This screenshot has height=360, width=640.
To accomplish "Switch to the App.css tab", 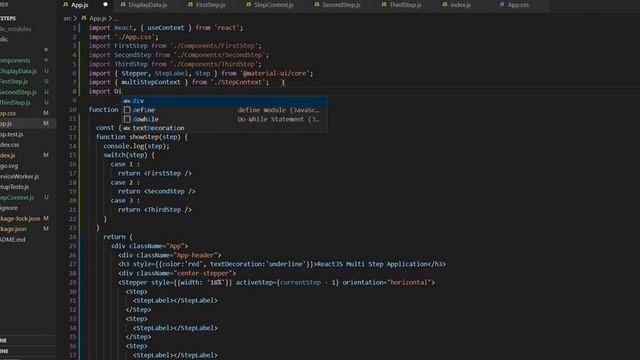I will 518,5.
